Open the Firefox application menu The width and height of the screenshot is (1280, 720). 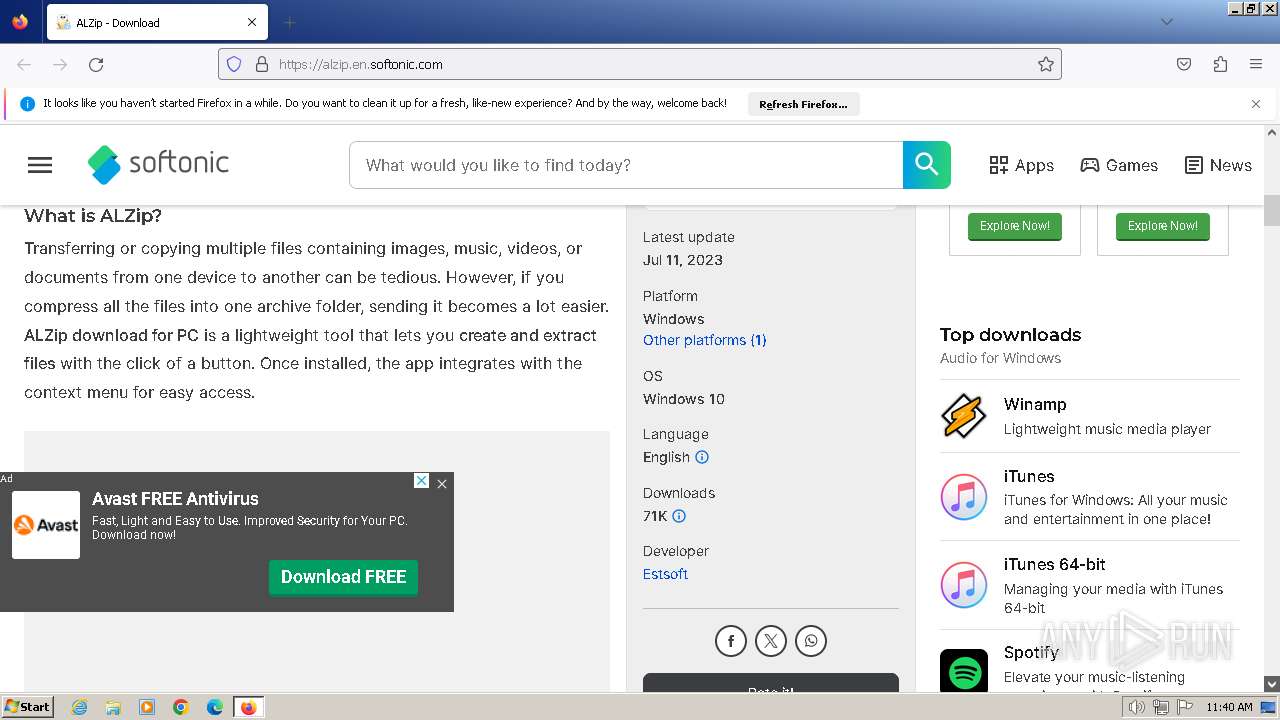coord(1256,64)
